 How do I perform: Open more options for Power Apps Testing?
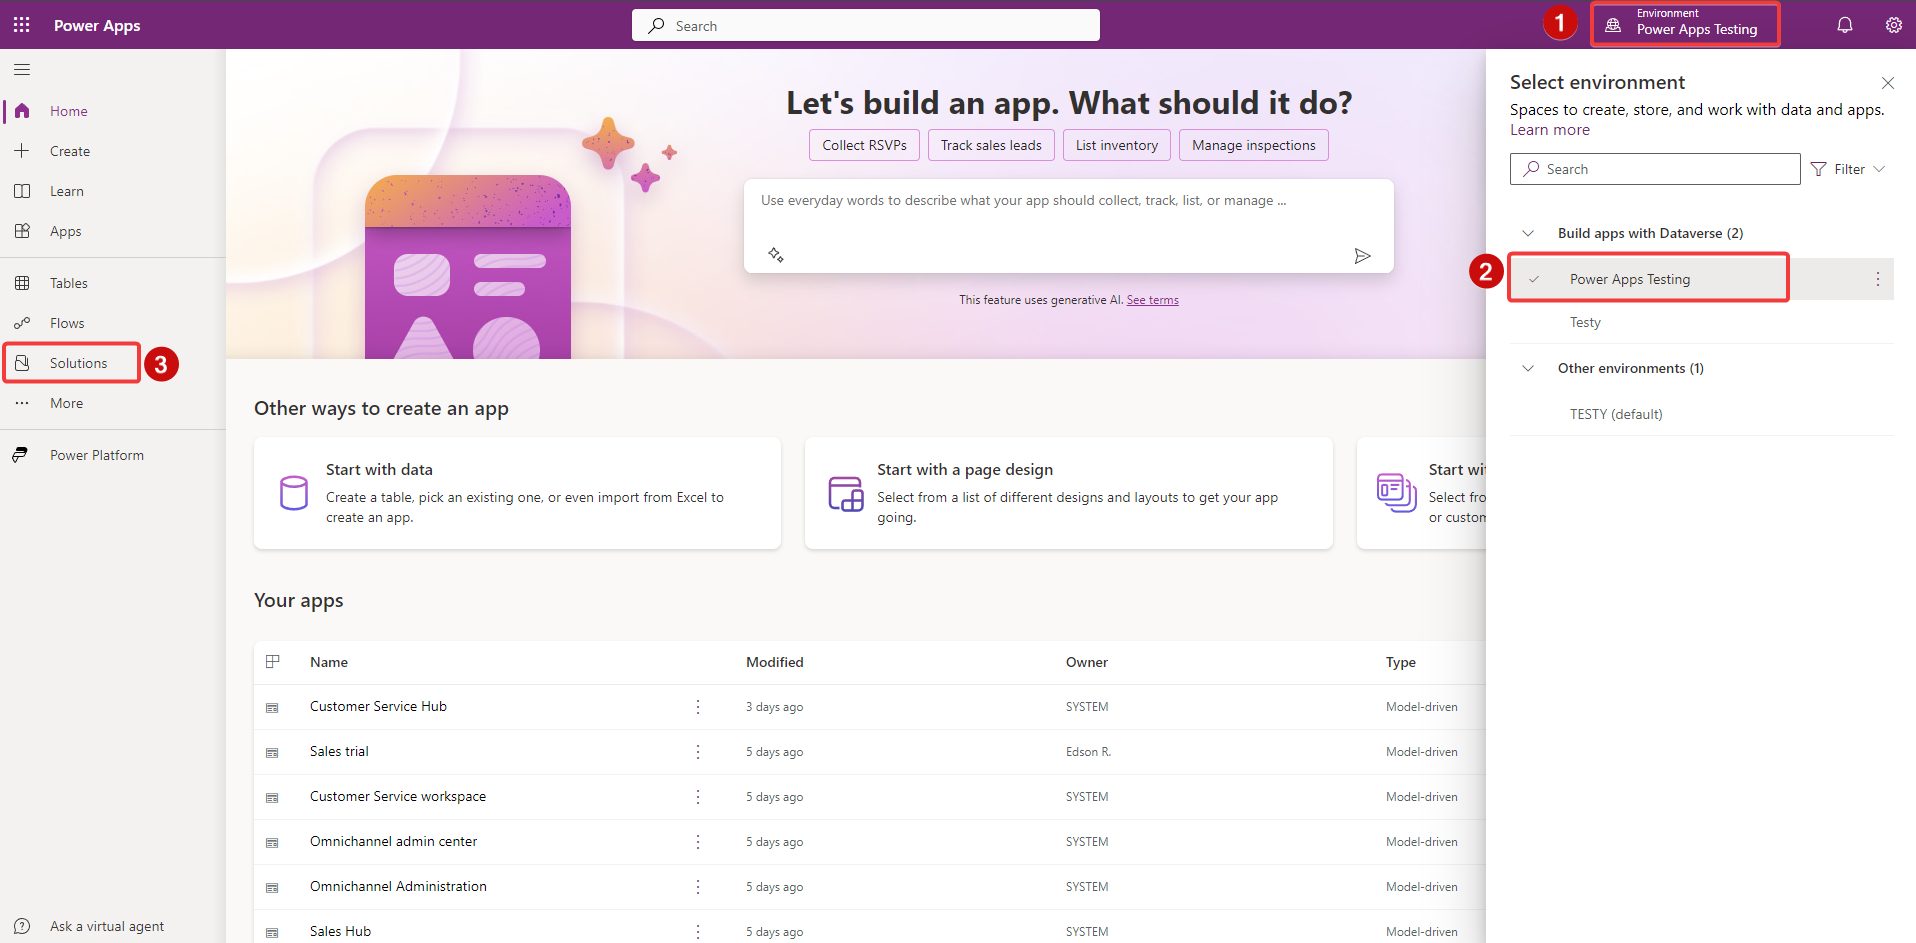pyautogui.click(x=1877, y=279)
